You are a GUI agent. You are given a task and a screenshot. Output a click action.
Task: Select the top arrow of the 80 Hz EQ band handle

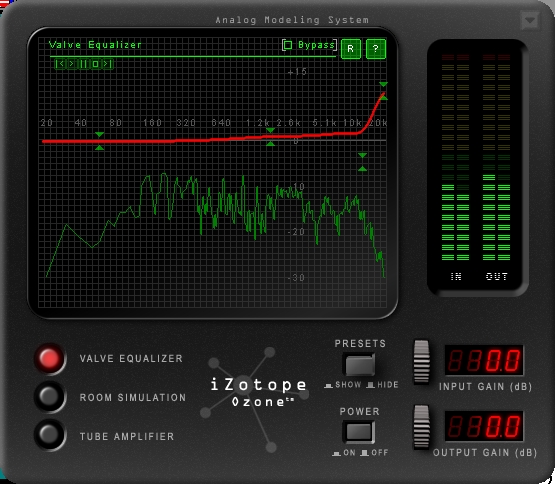99,135
